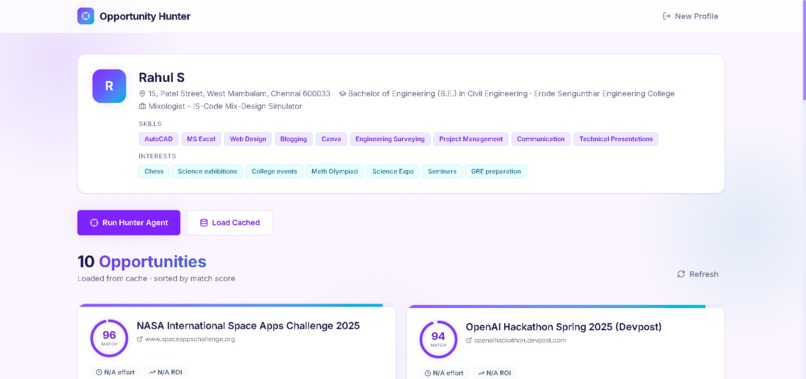Click the Loaded from cache subtitle
The image size is (806, 379).
[x=156, y=279]
